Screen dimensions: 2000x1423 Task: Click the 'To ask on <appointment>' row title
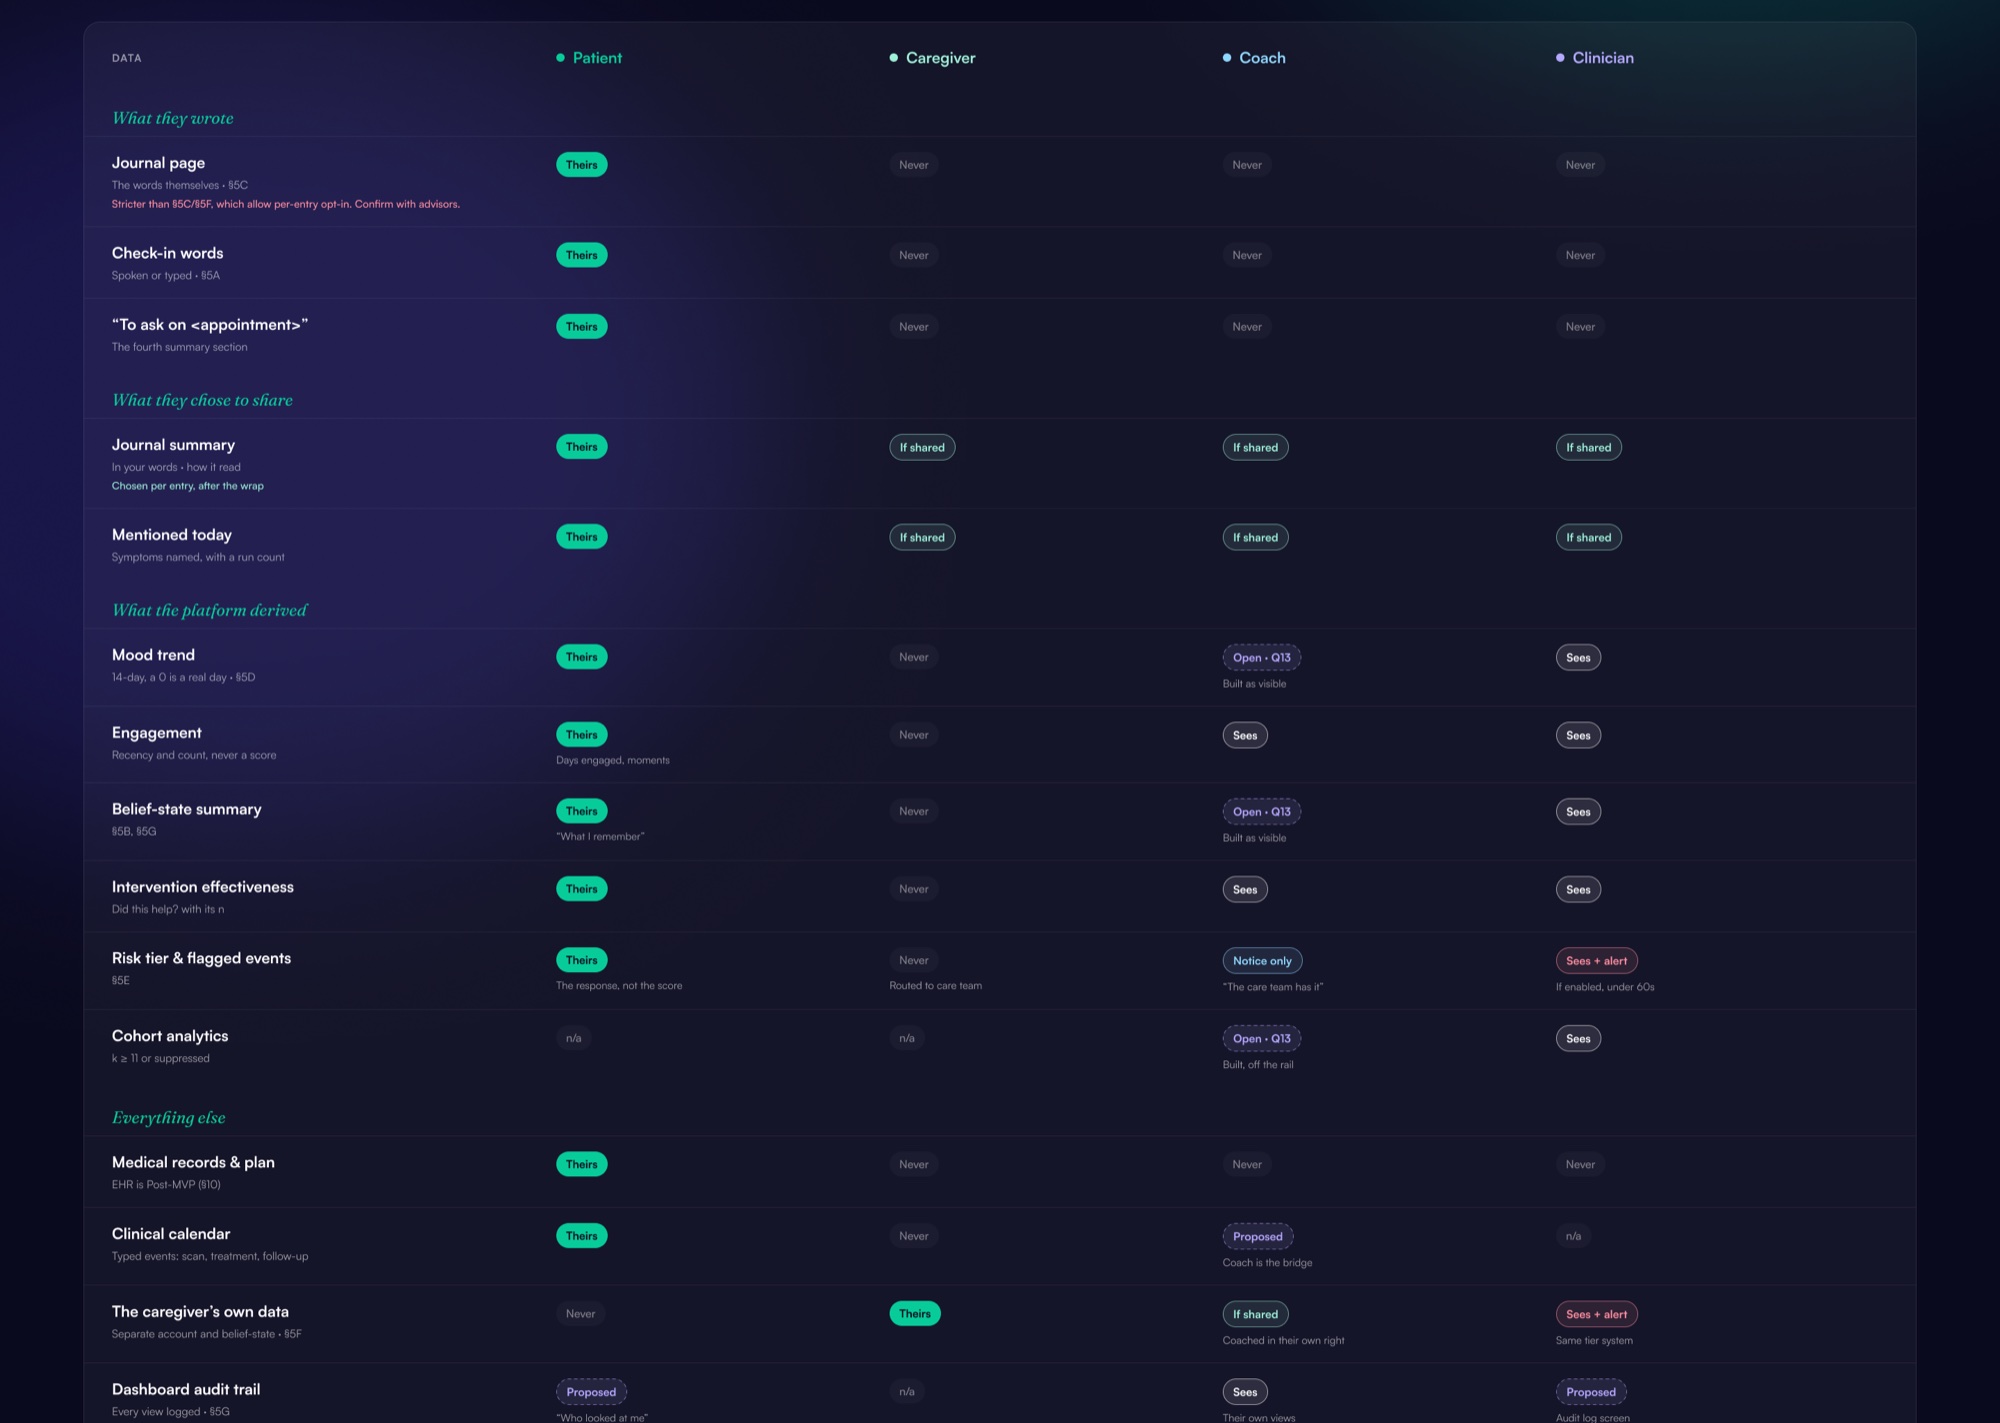pyautogui.click(x=210, y=325)
